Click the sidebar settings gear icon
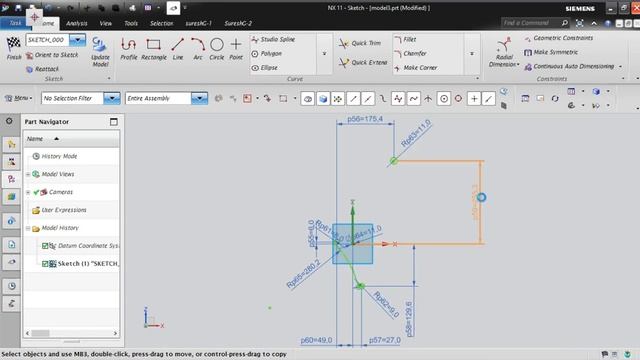The width and height of the screenshot is (640, 360). click(x=9, y=121)
